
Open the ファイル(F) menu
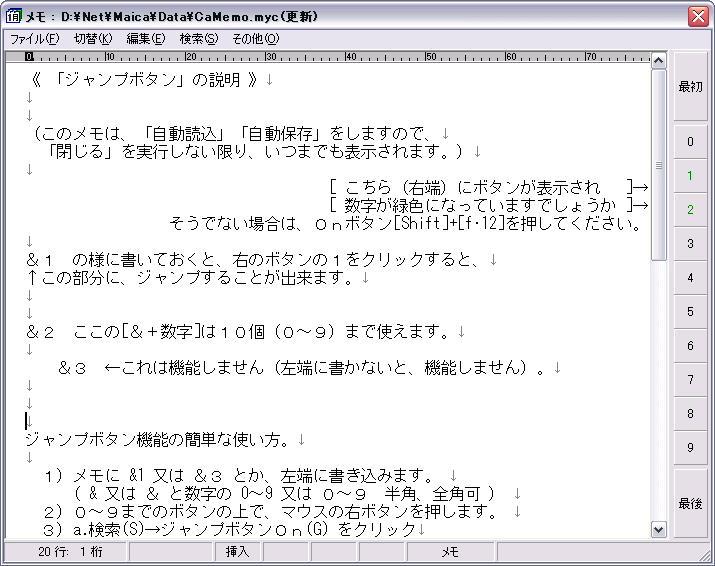[34, 39]
